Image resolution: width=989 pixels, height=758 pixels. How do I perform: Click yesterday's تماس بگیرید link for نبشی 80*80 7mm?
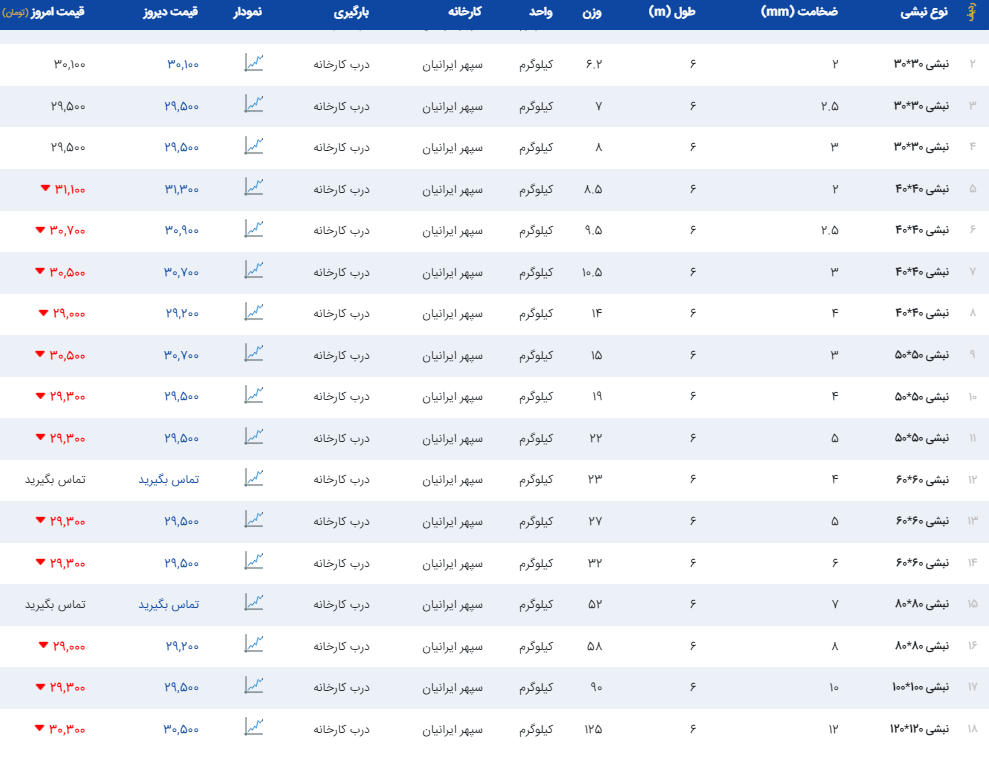click(169, 605)
